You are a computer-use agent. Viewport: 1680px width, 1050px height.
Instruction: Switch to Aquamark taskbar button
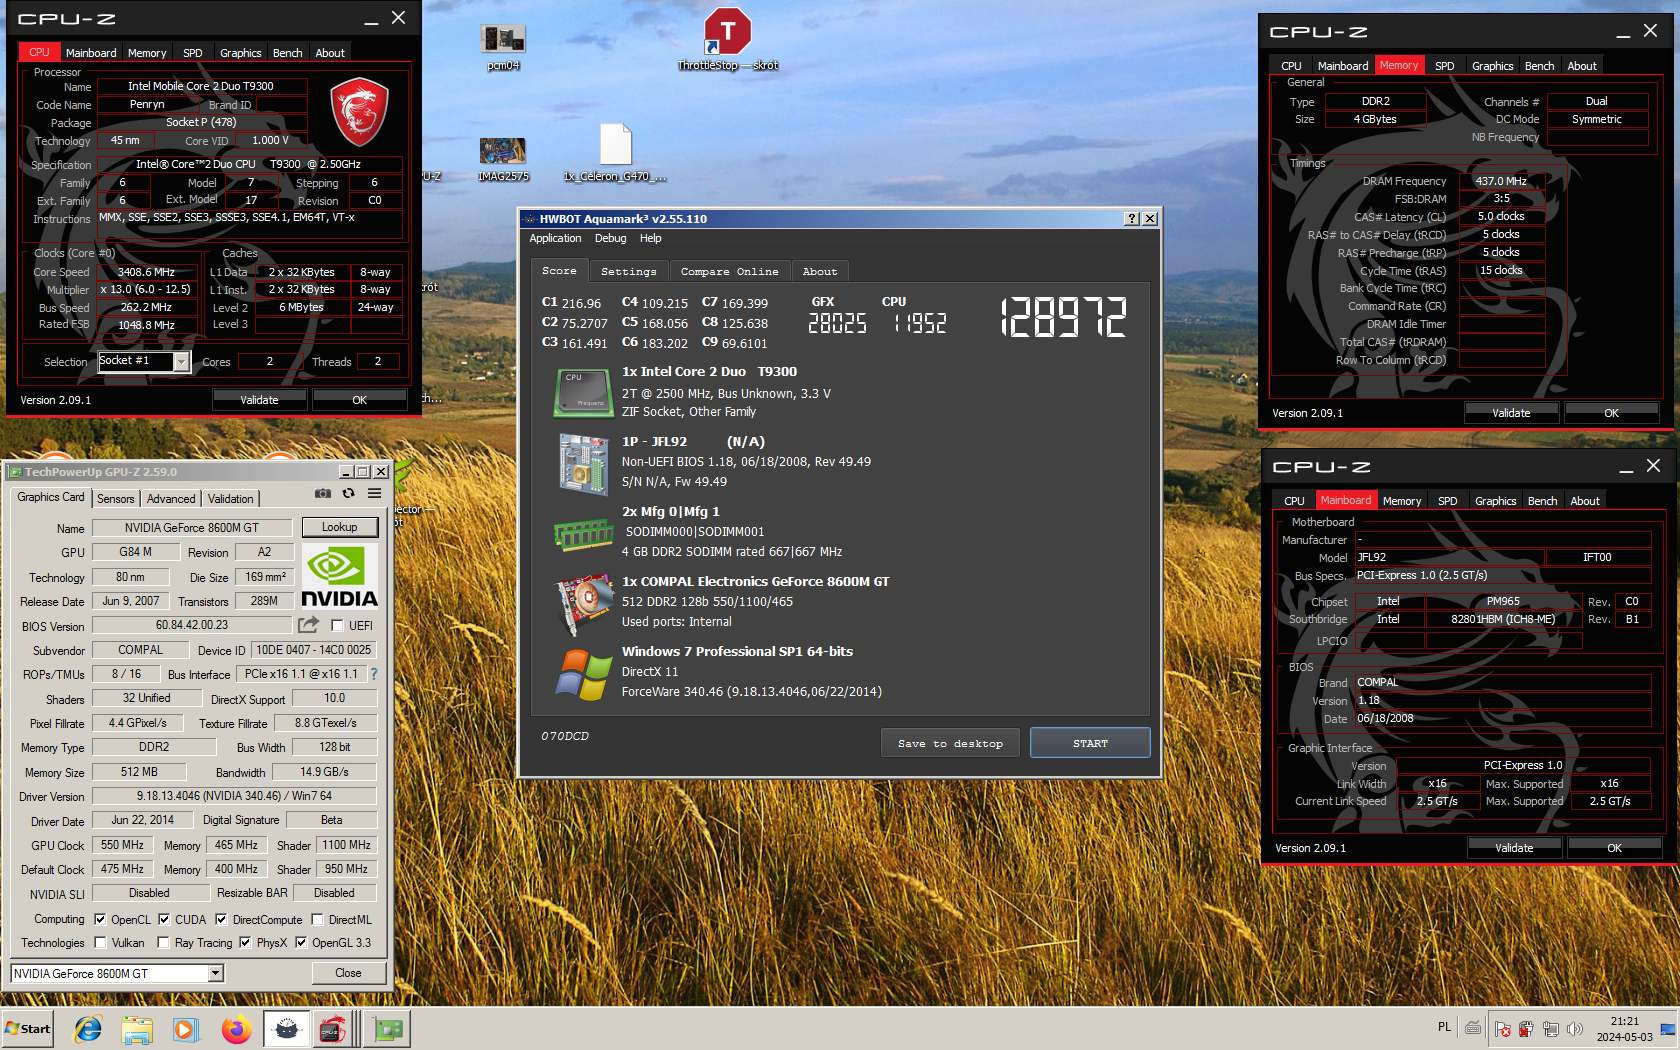[x=287, y=1029]
